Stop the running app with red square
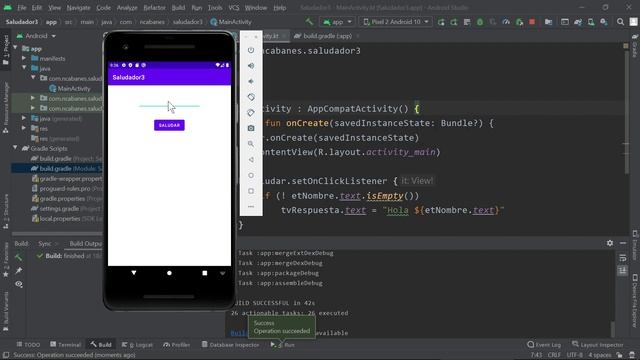 (x=532, y=22)
